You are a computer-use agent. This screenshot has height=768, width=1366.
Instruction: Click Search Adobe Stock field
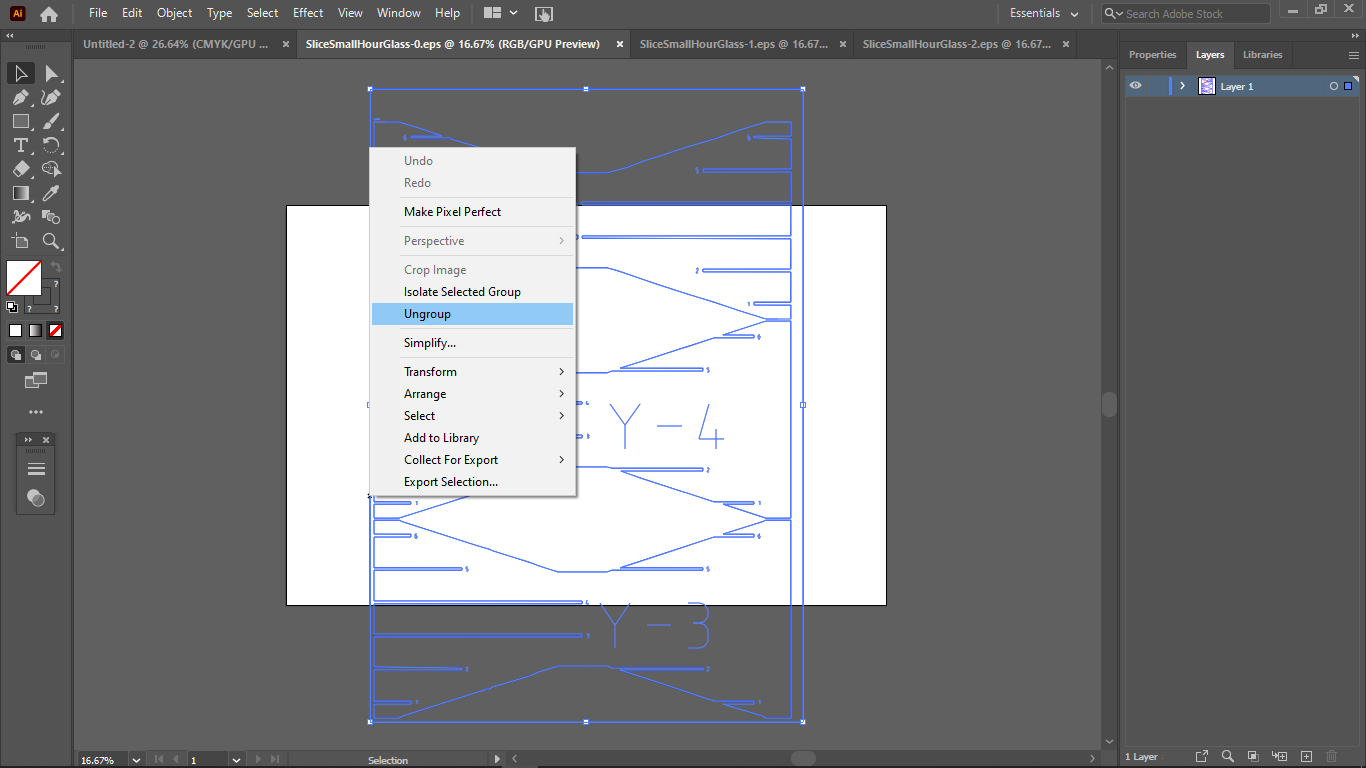pos(1186,14)
